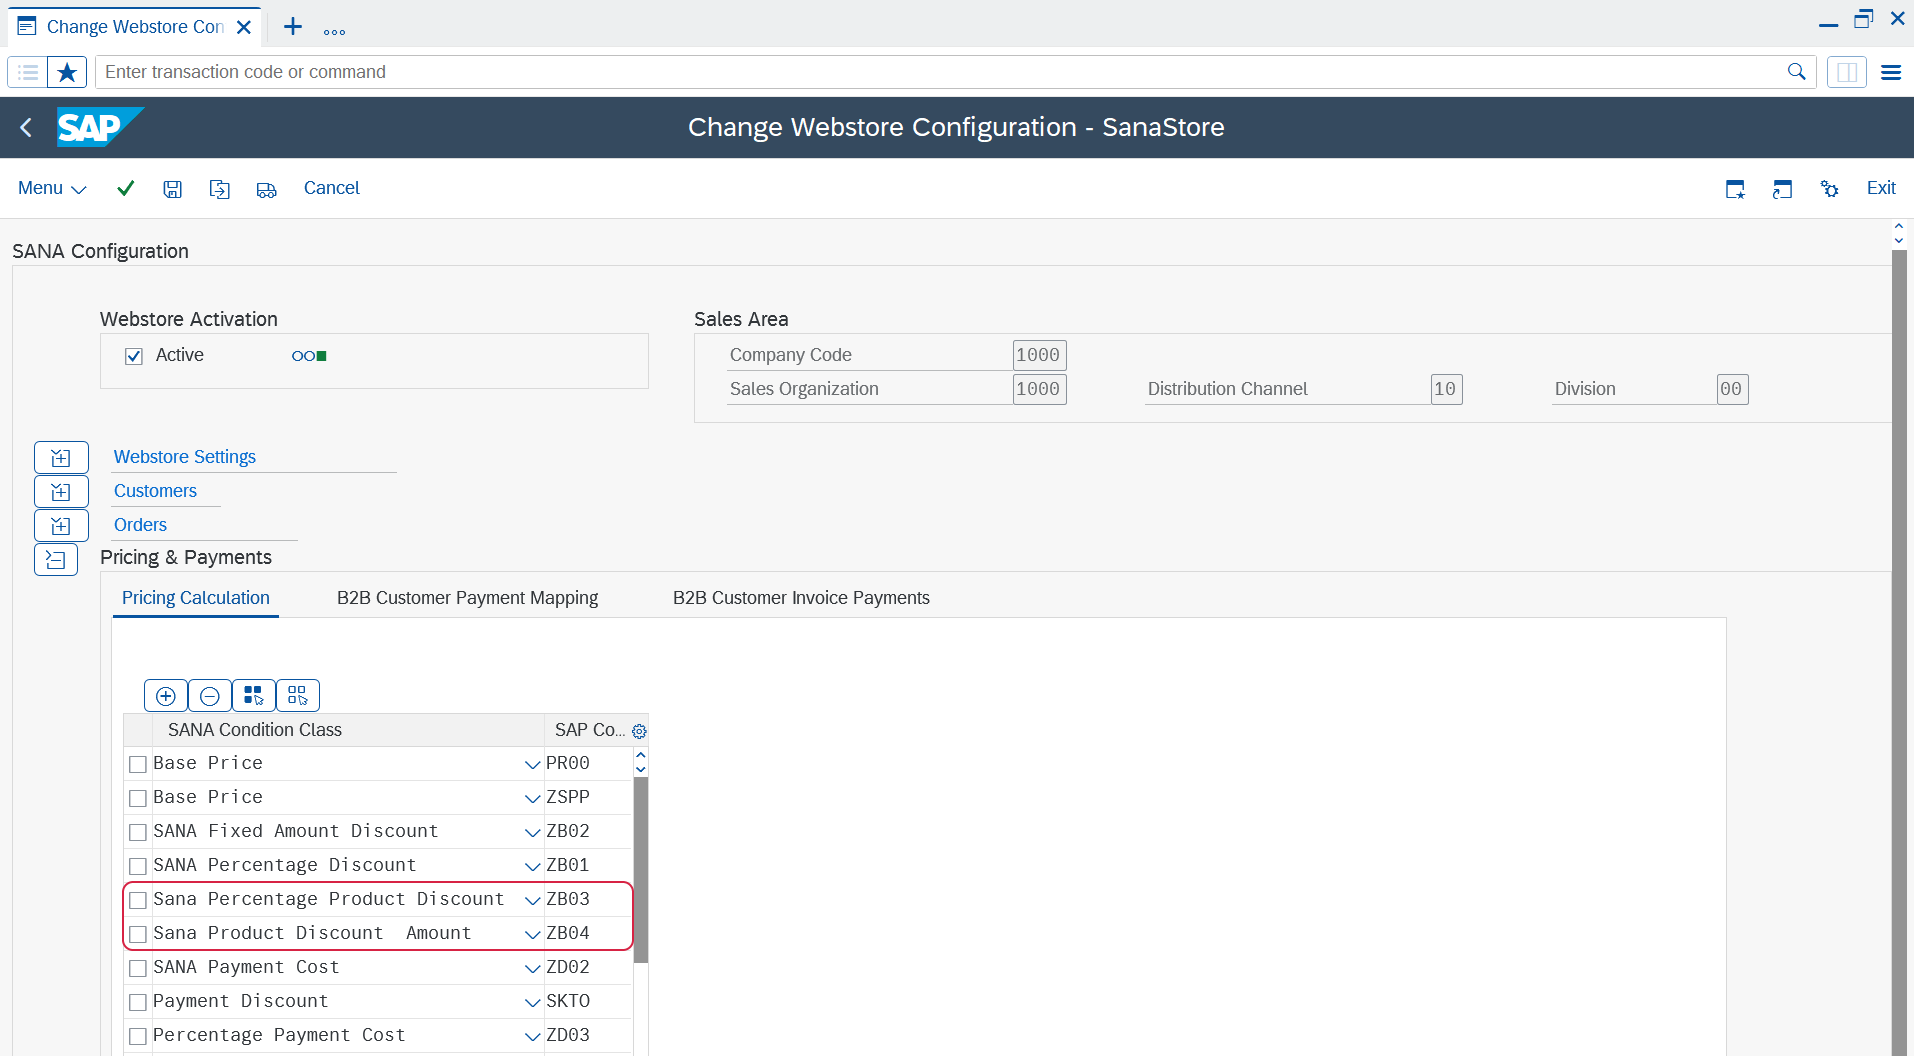The image size is (1914, 1056).
Task: Click the favorites star icon
Action: (67, 72)
